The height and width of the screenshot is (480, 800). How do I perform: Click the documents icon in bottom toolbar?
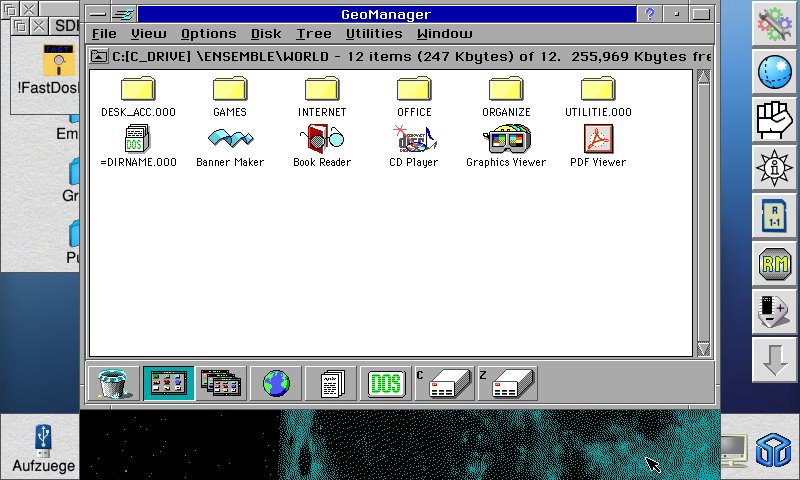click(x=330, y=382)
